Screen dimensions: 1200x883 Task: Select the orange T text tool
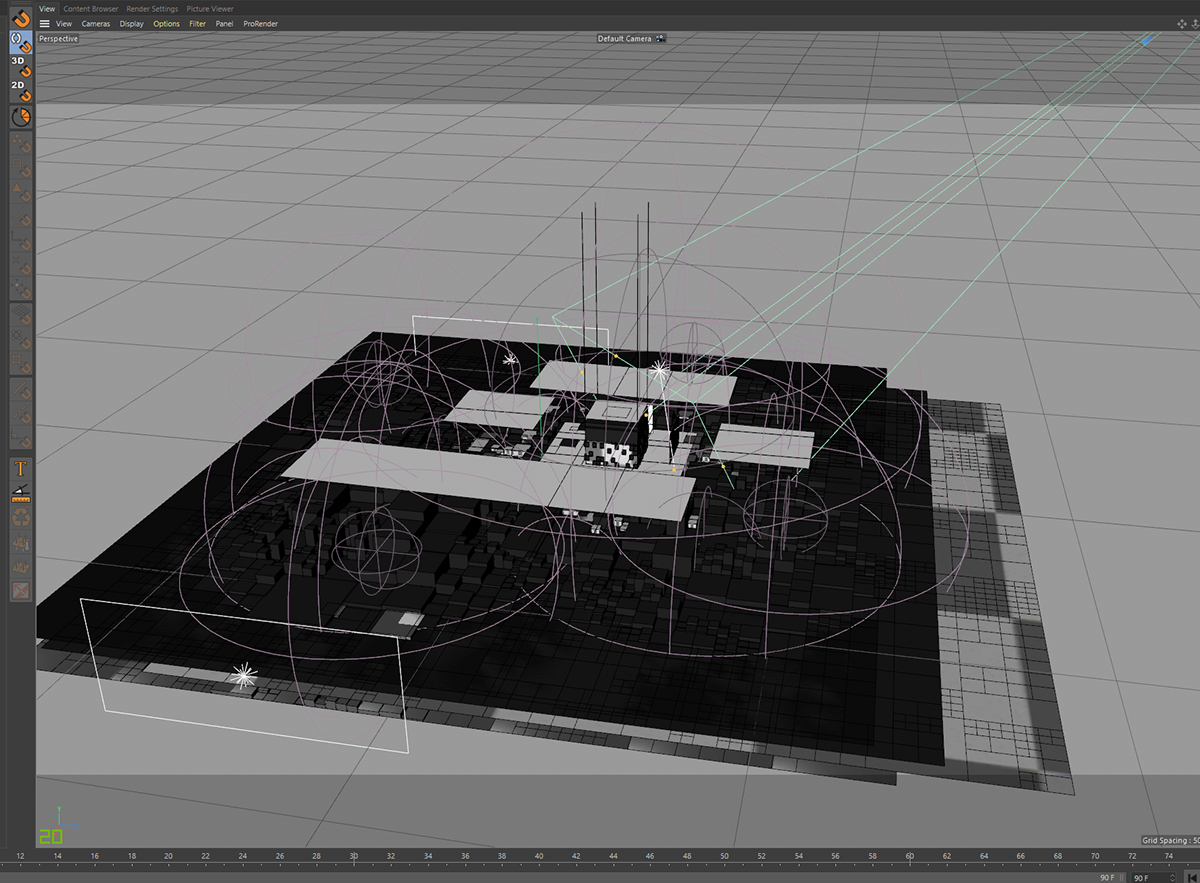coord(21,468)
